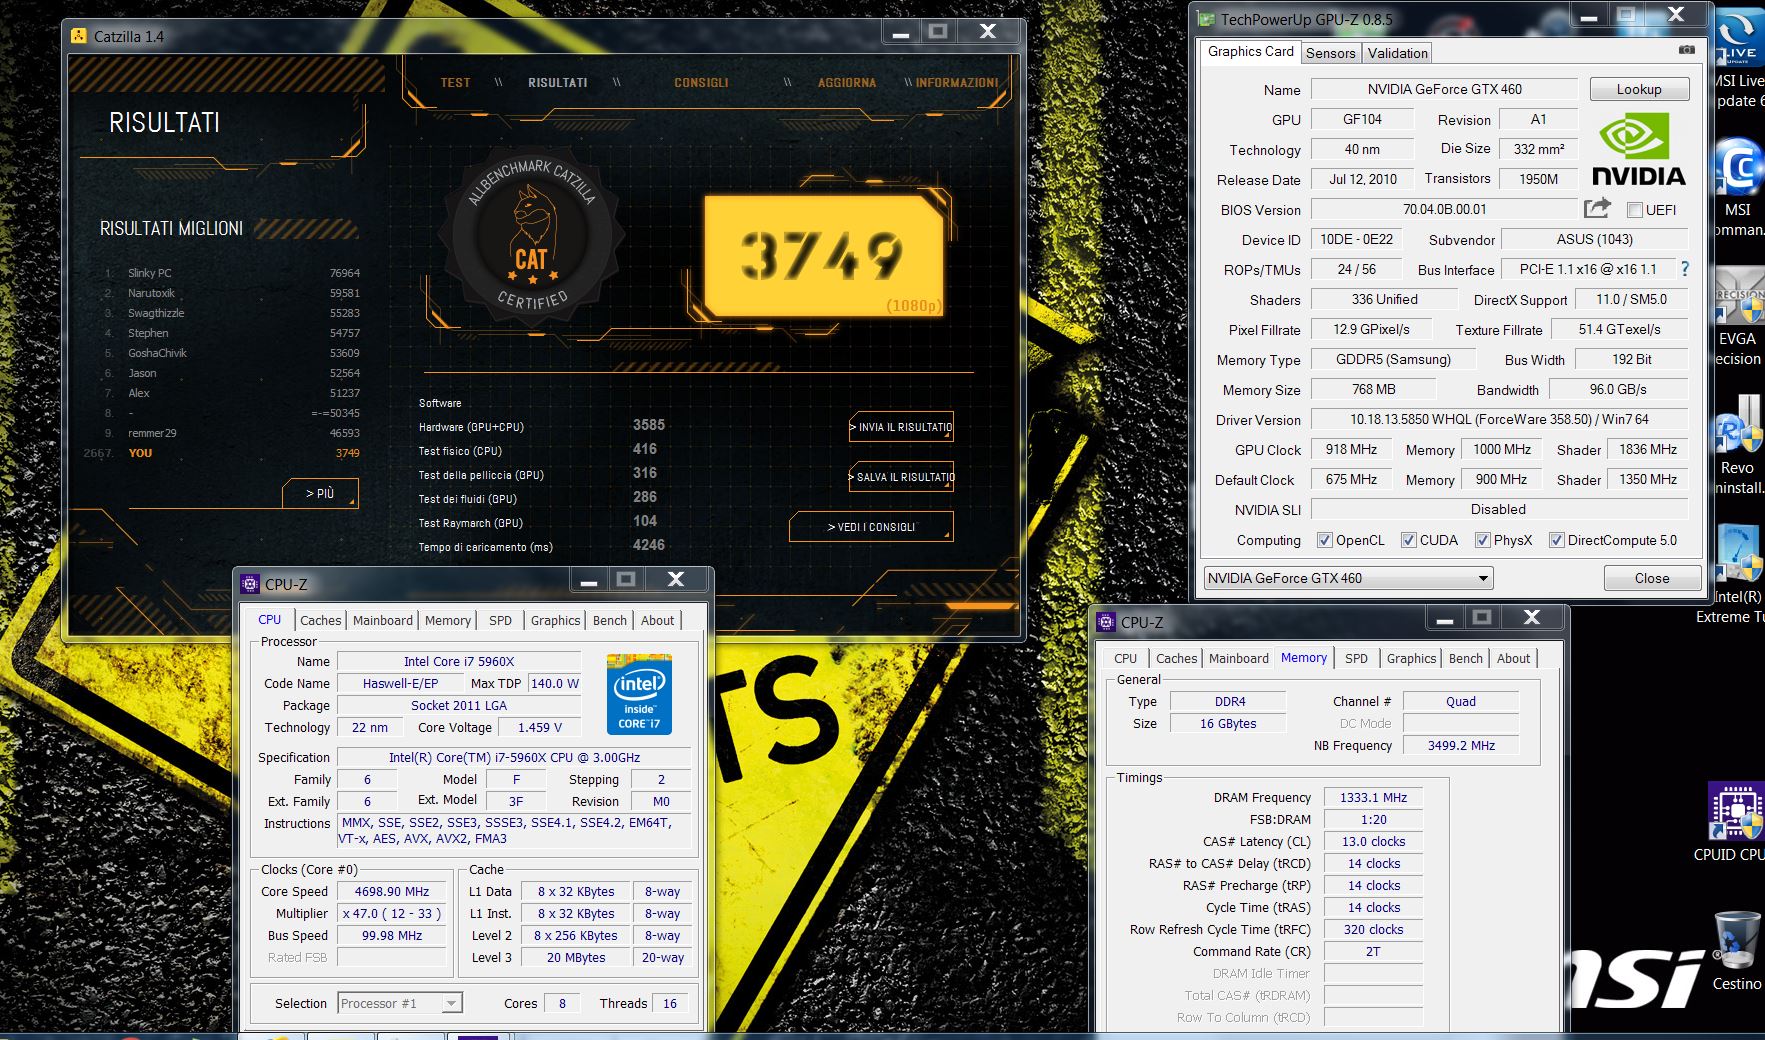Go to the INFORMAZIONI section in Catzilla
Viewport: 1765px width, 1040px height.
pos(956,83)
